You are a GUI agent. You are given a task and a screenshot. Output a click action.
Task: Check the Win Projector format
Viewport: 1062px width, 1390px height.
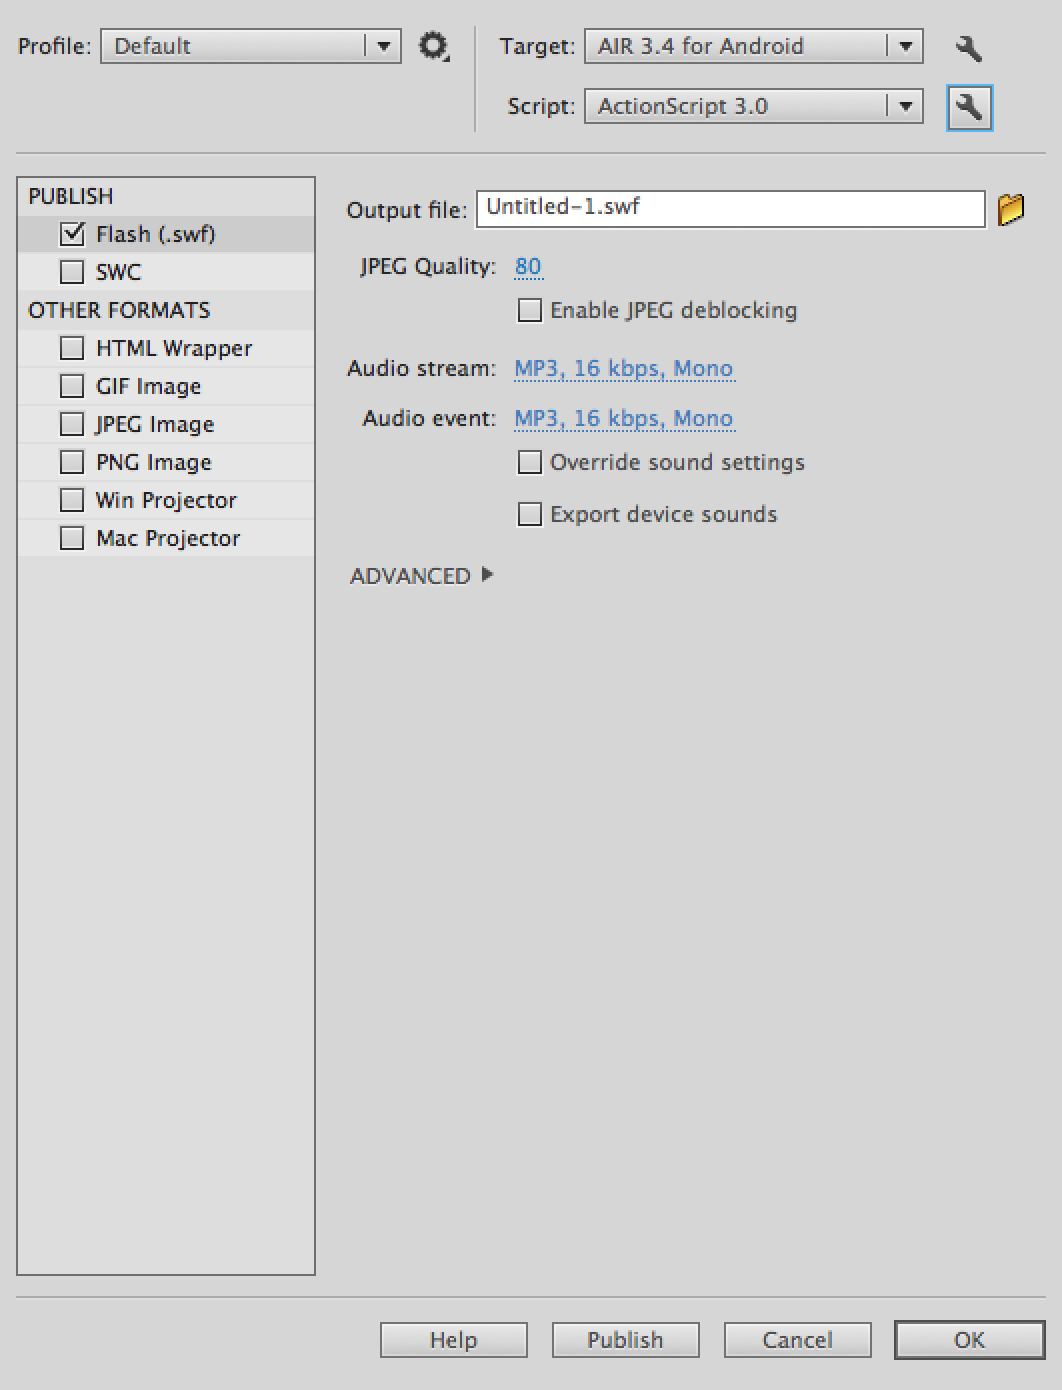(72, 500)
